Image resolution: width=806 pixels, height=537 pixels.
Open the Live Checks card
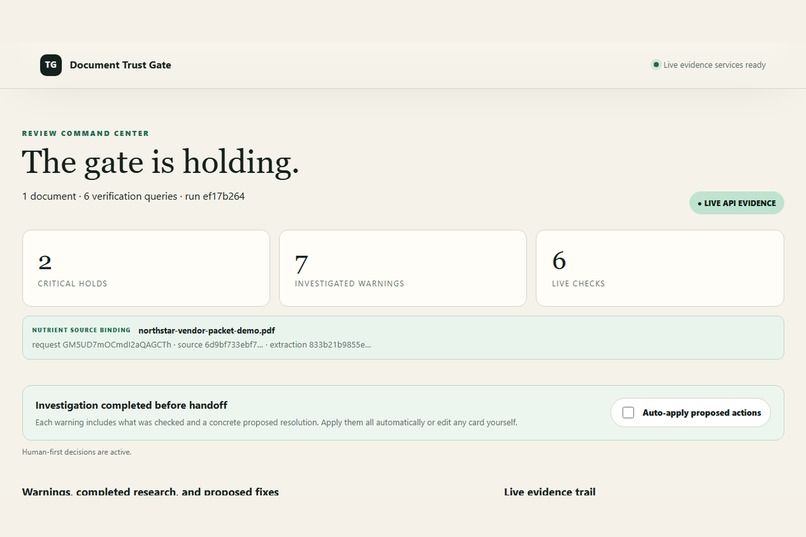(x=660, y=268)
